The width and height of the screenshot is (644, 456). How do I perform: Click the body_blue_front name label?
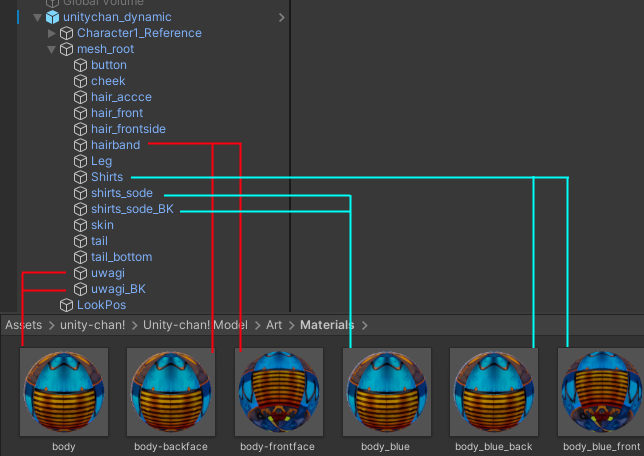(x=602, y=447)
